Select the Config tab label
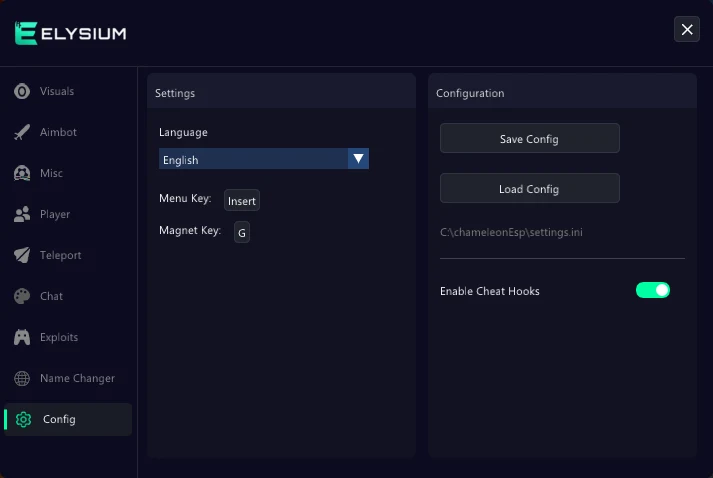713x478 pixels. point(59,419)
